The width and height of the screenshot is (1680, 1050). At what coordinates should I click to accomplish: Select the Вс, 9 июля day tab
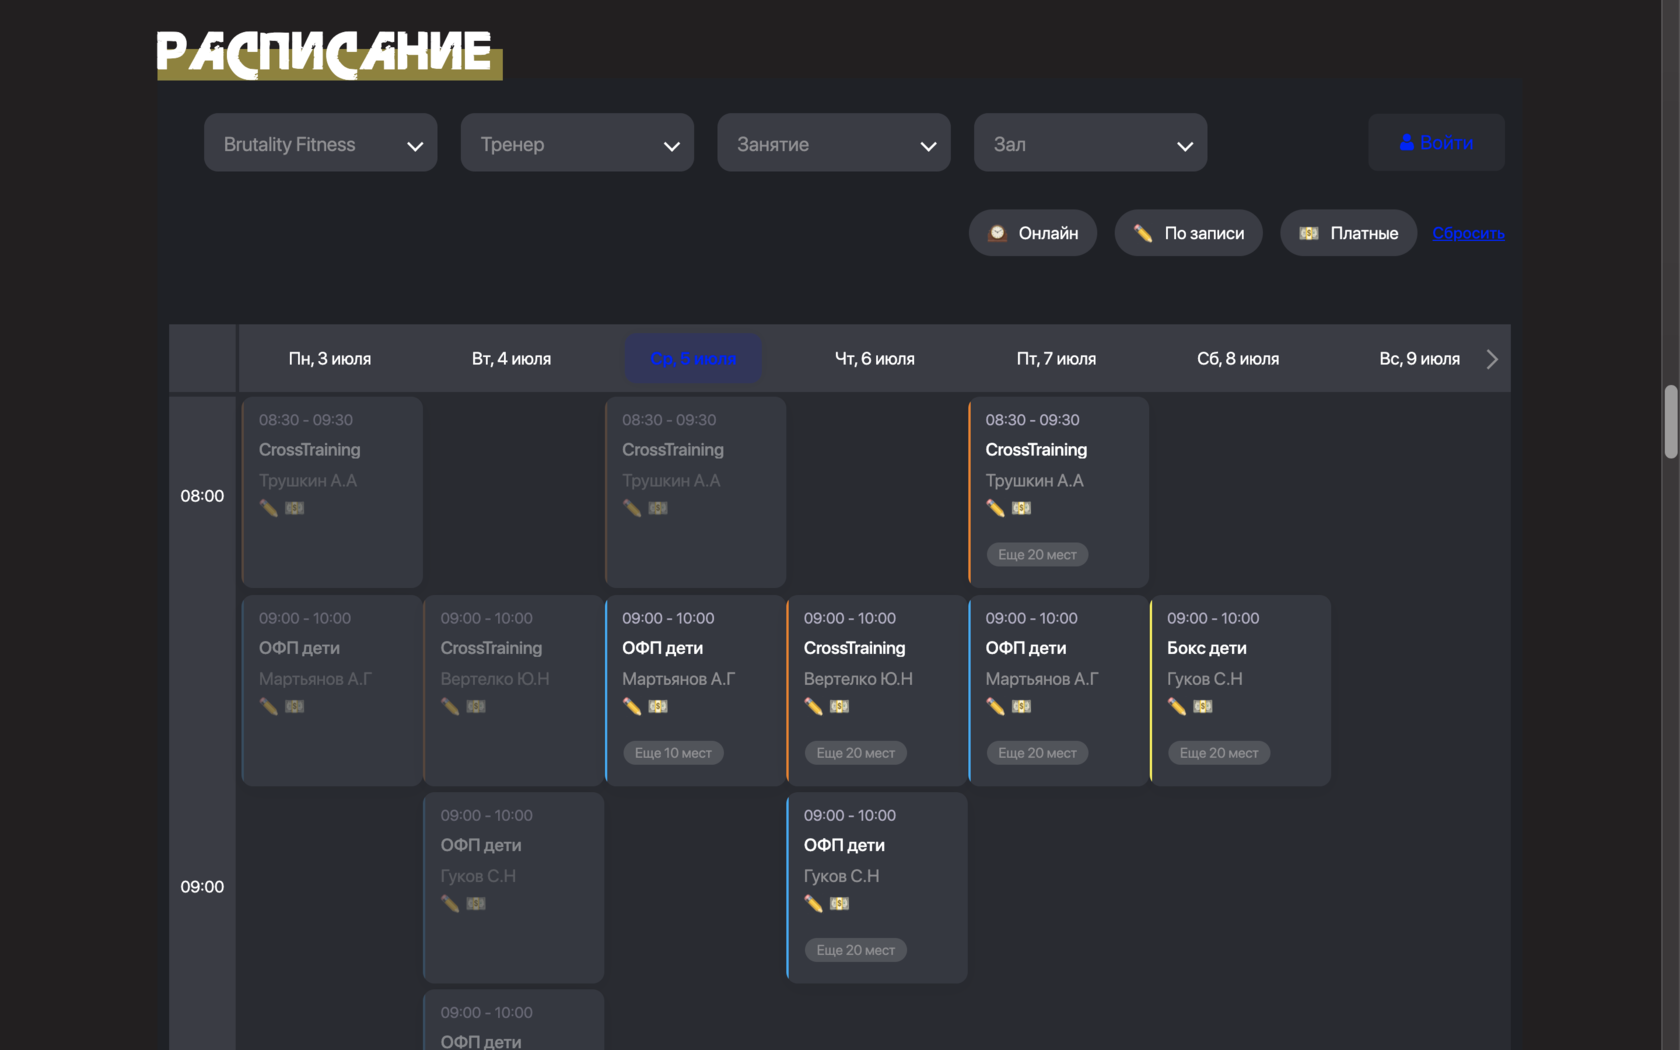1419,358
